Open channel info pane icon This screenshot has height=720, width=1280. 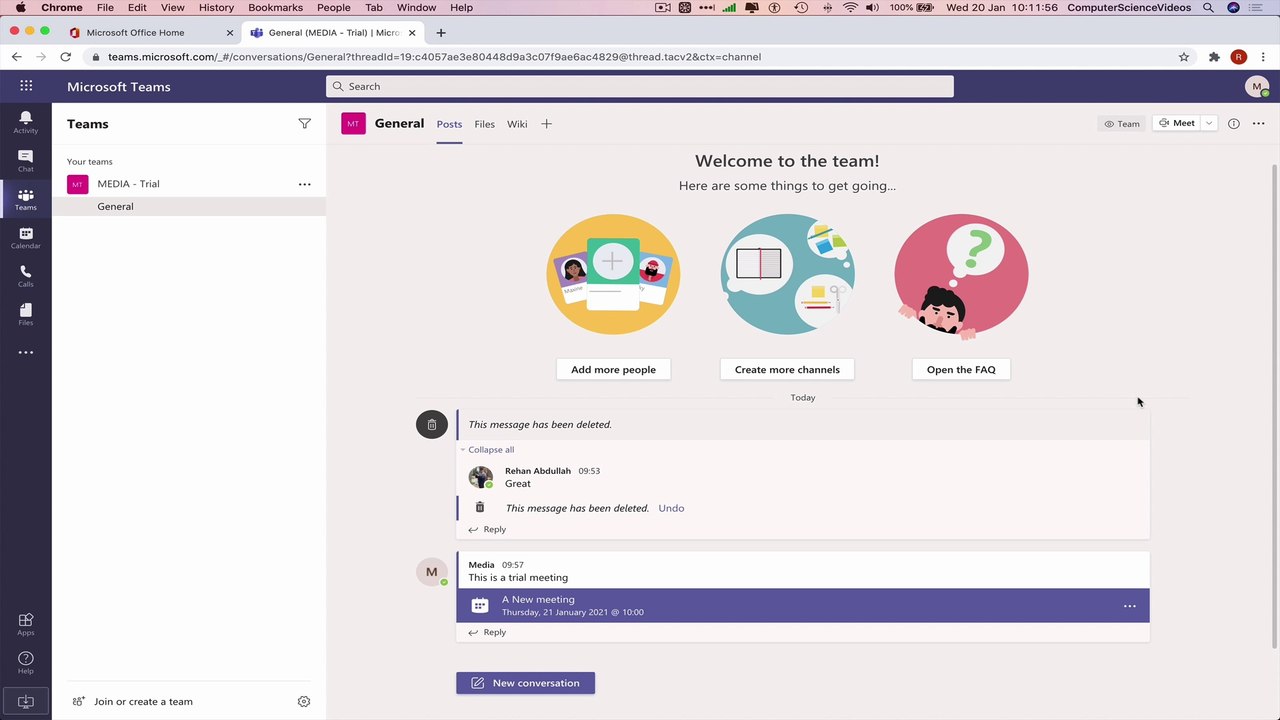pos(1233,123)
